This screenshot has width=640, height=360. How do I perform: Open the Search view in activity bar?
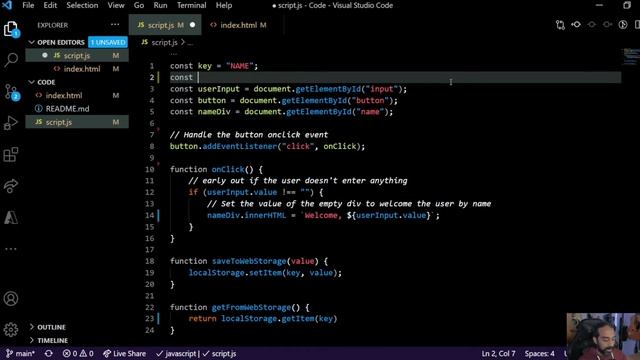11,60
